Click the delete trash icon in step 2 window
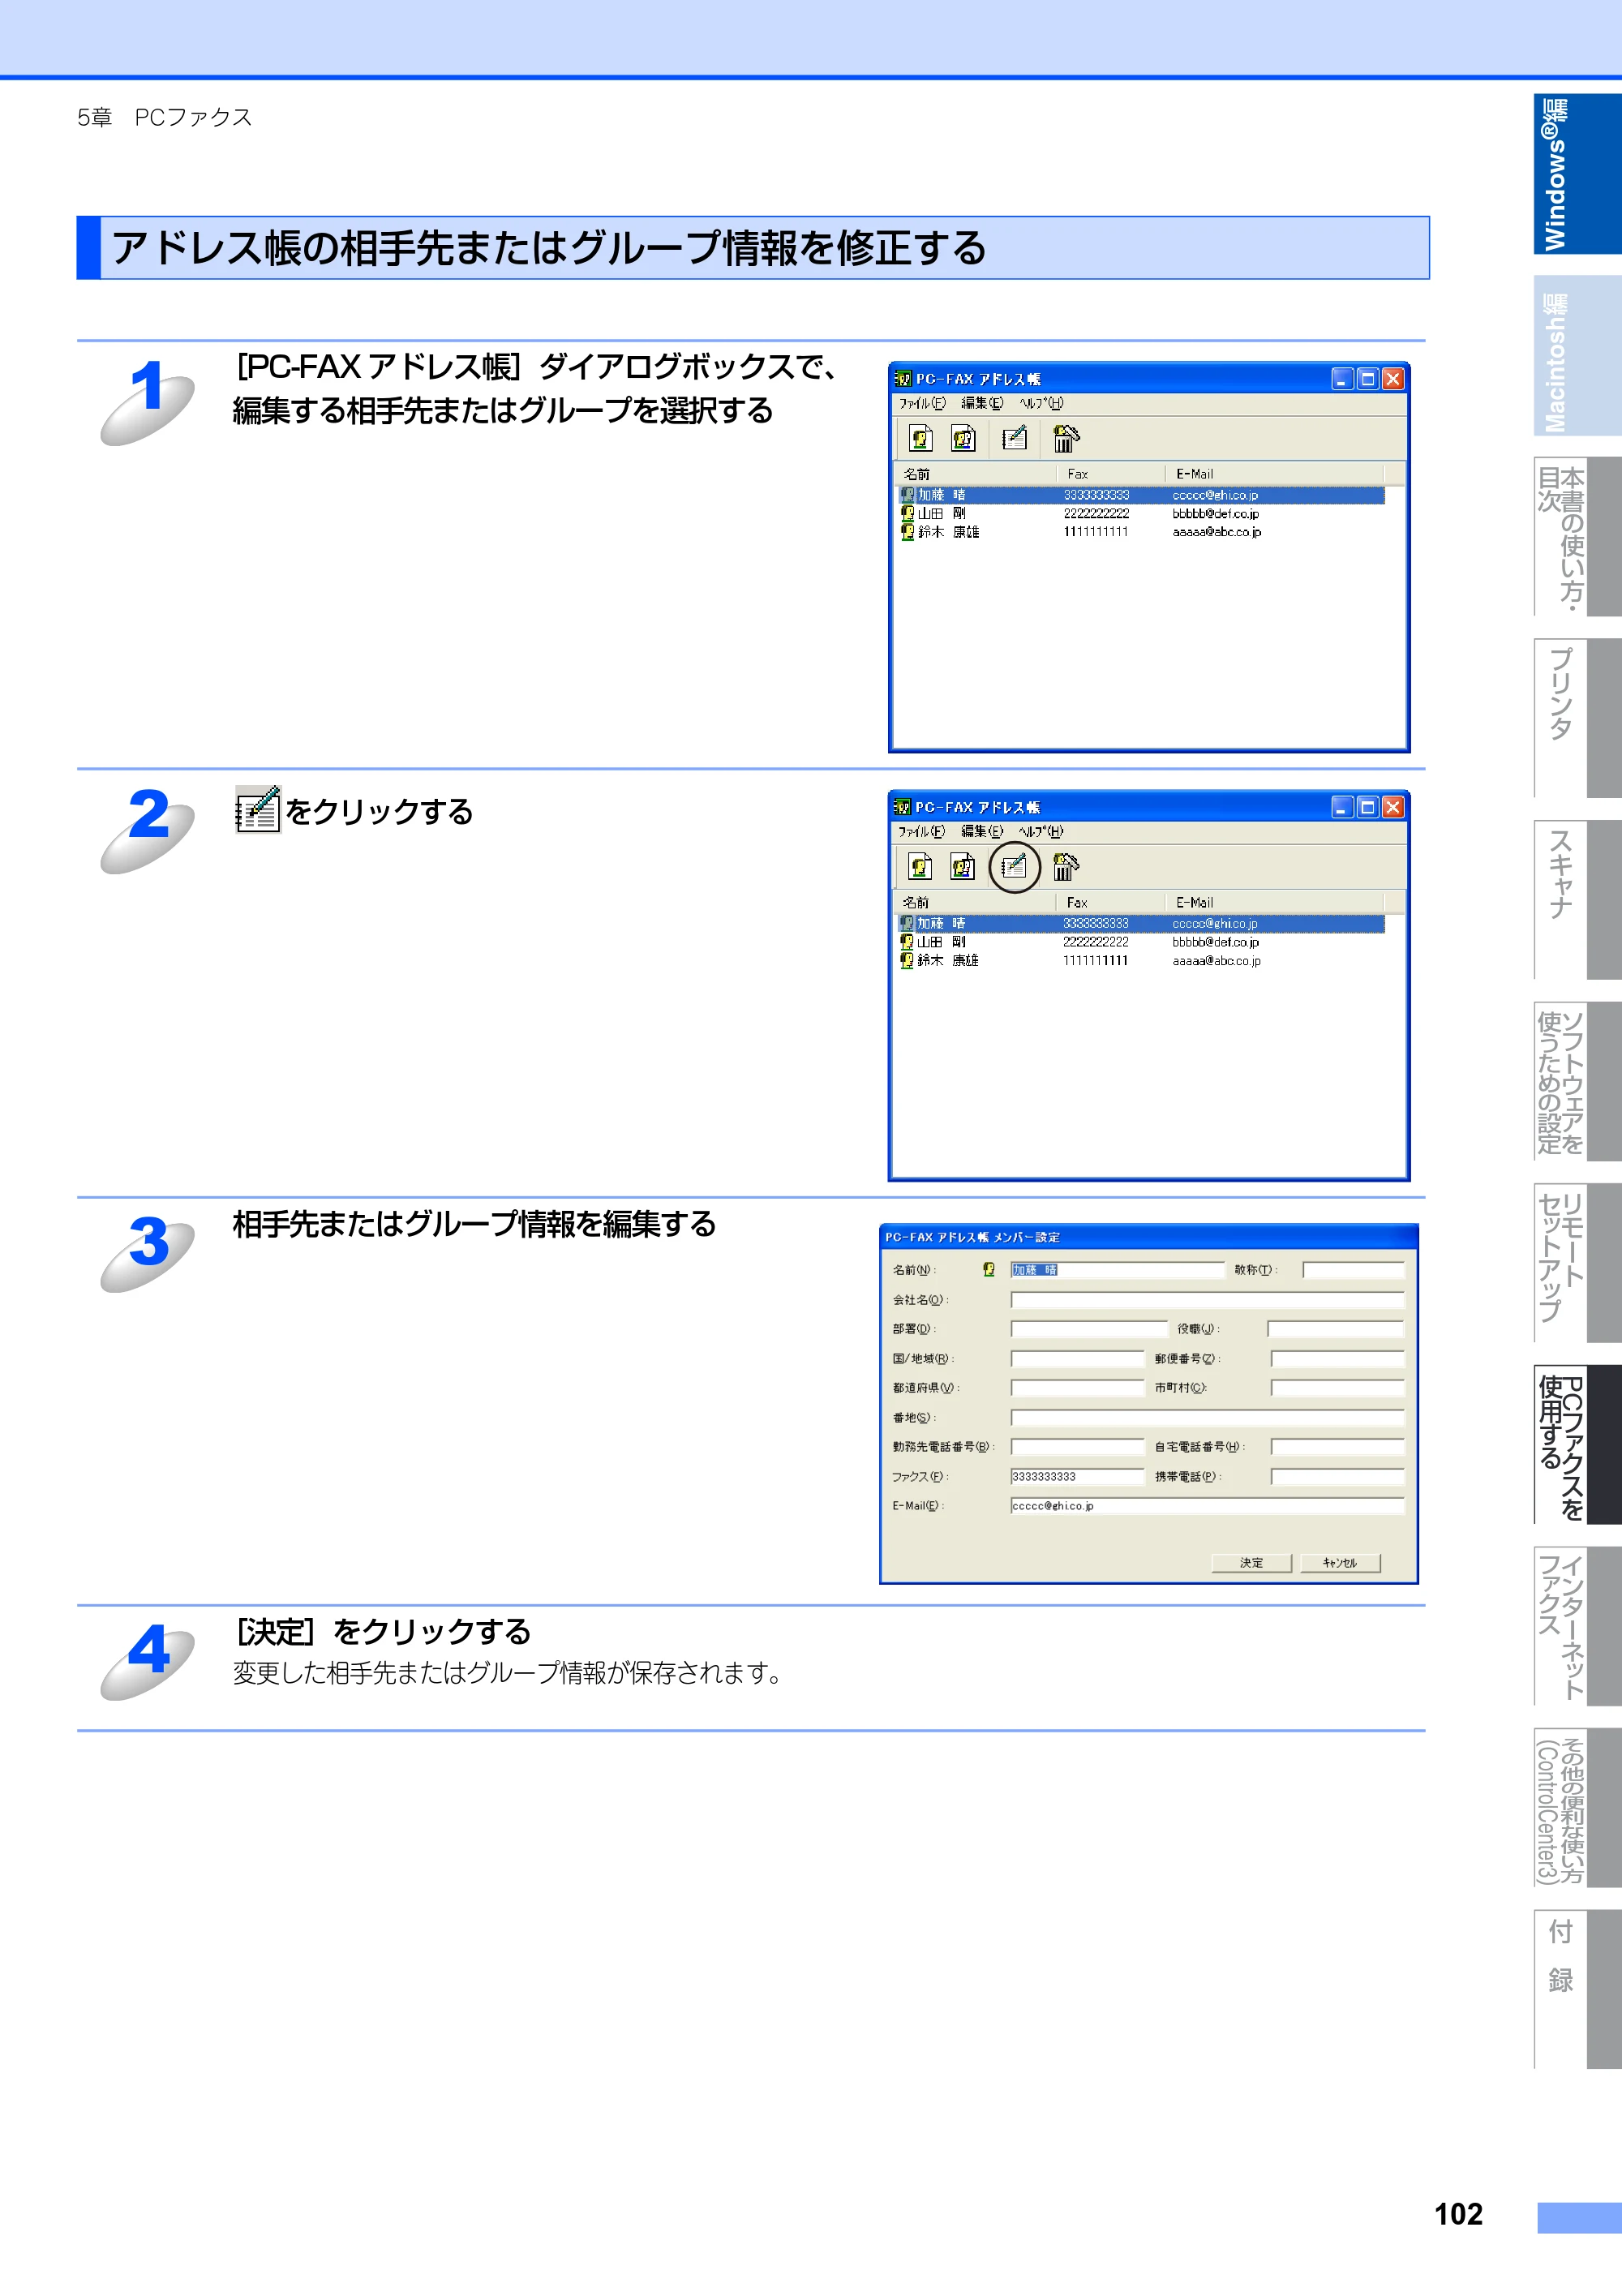 tap(1066, 866)
